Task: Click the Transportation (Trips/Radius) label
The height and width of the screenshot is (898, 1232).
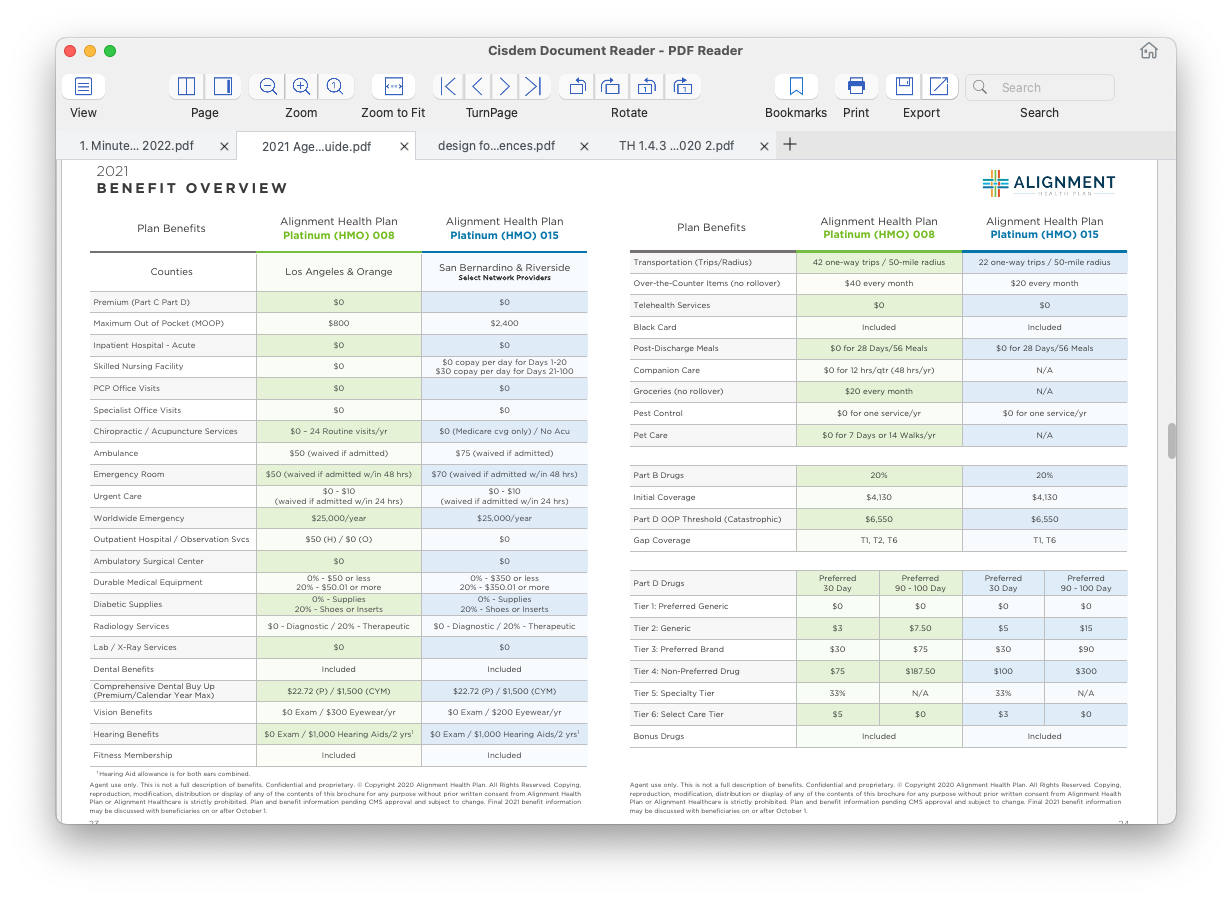Action: [692, 262]
